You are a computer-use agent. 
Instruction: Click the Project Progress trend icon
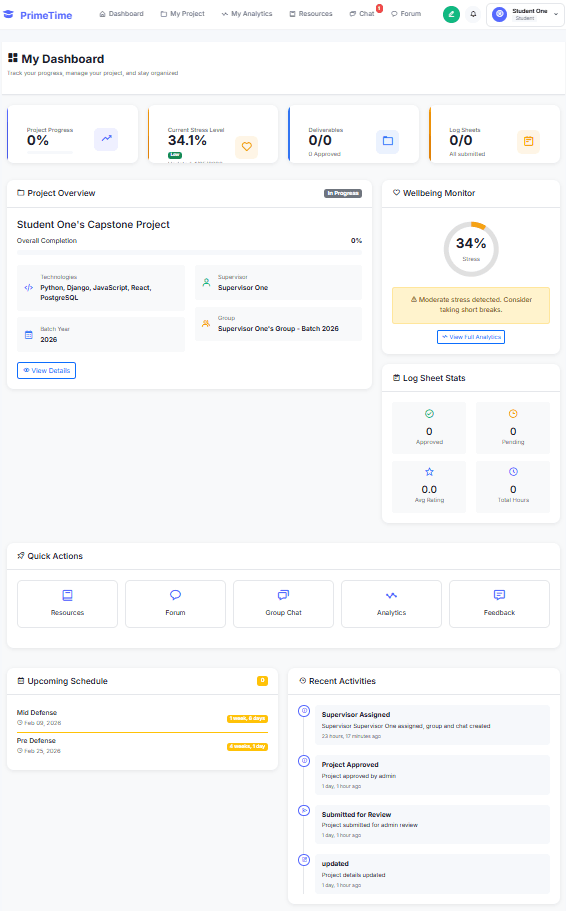point(106,139)
